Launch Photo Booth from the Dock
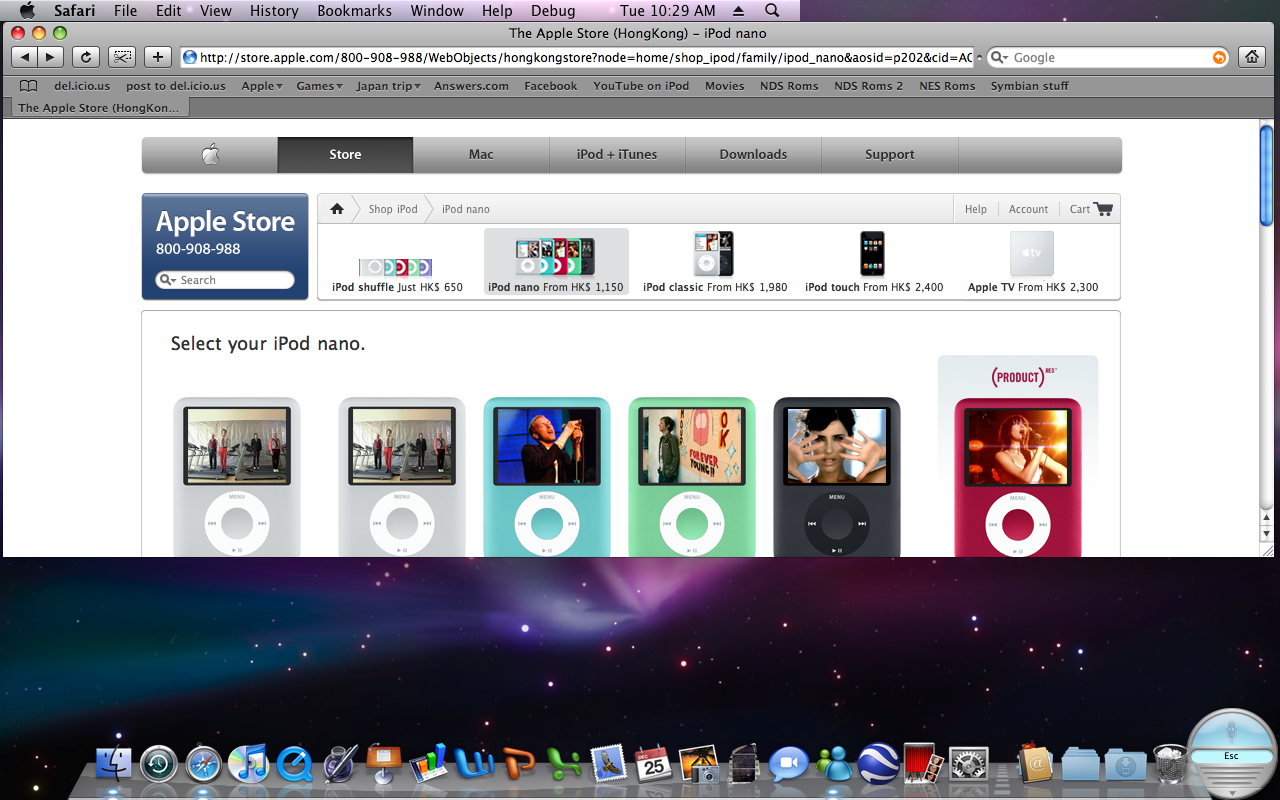Image resolution: width=1280 pixels, height=800 pixels. coord(923,764)
